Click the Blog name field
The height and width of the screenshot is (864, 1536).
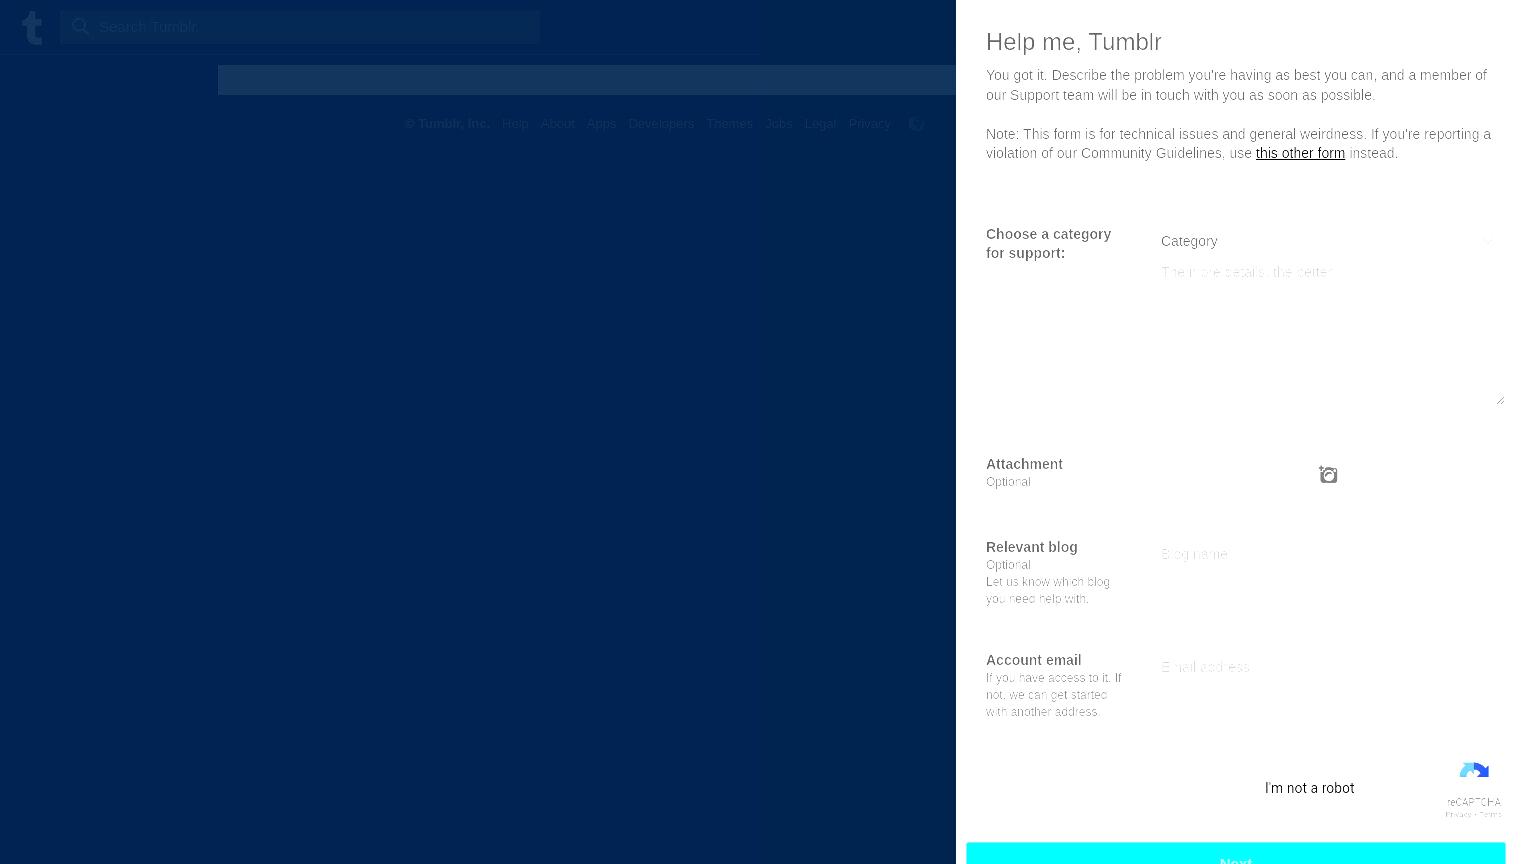pos(1330,554)
